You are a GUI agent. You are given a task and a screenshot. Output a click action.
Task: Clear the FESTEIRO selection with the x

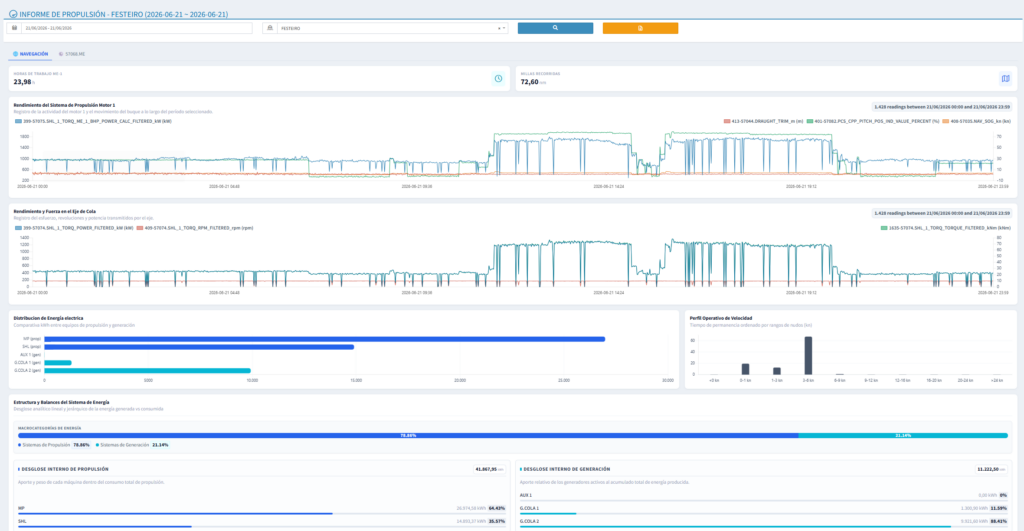click(499, 28)
